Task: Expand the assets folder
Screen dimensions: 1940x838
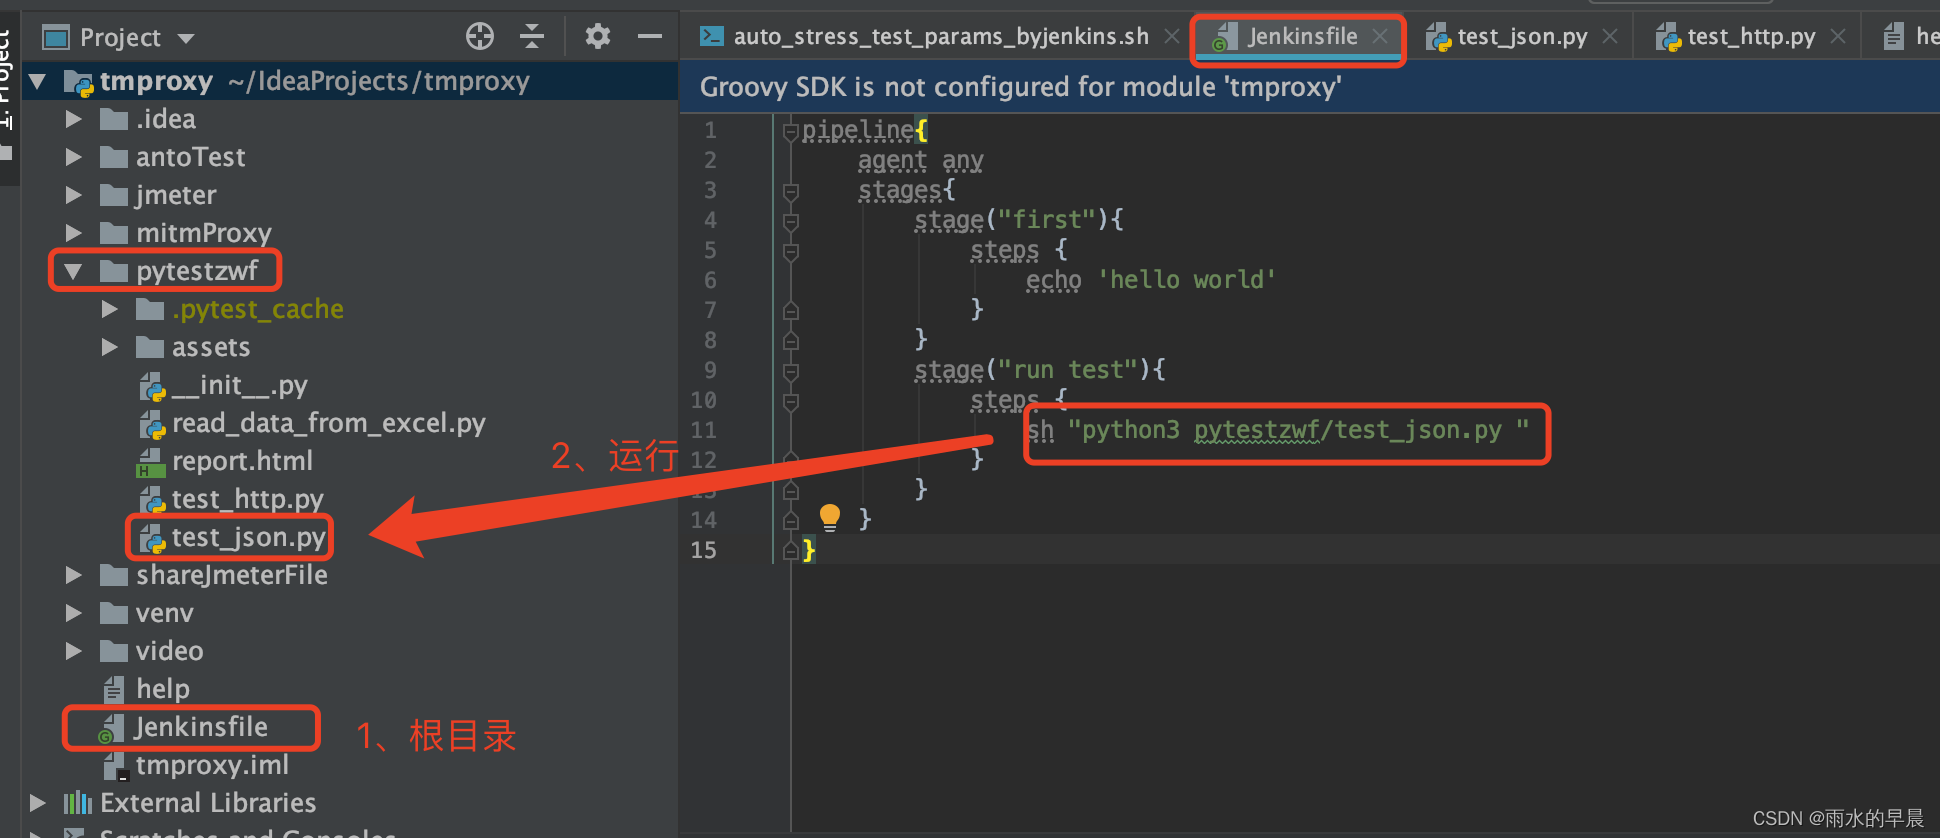Action: pyautogui.click(x=109, y=347)
